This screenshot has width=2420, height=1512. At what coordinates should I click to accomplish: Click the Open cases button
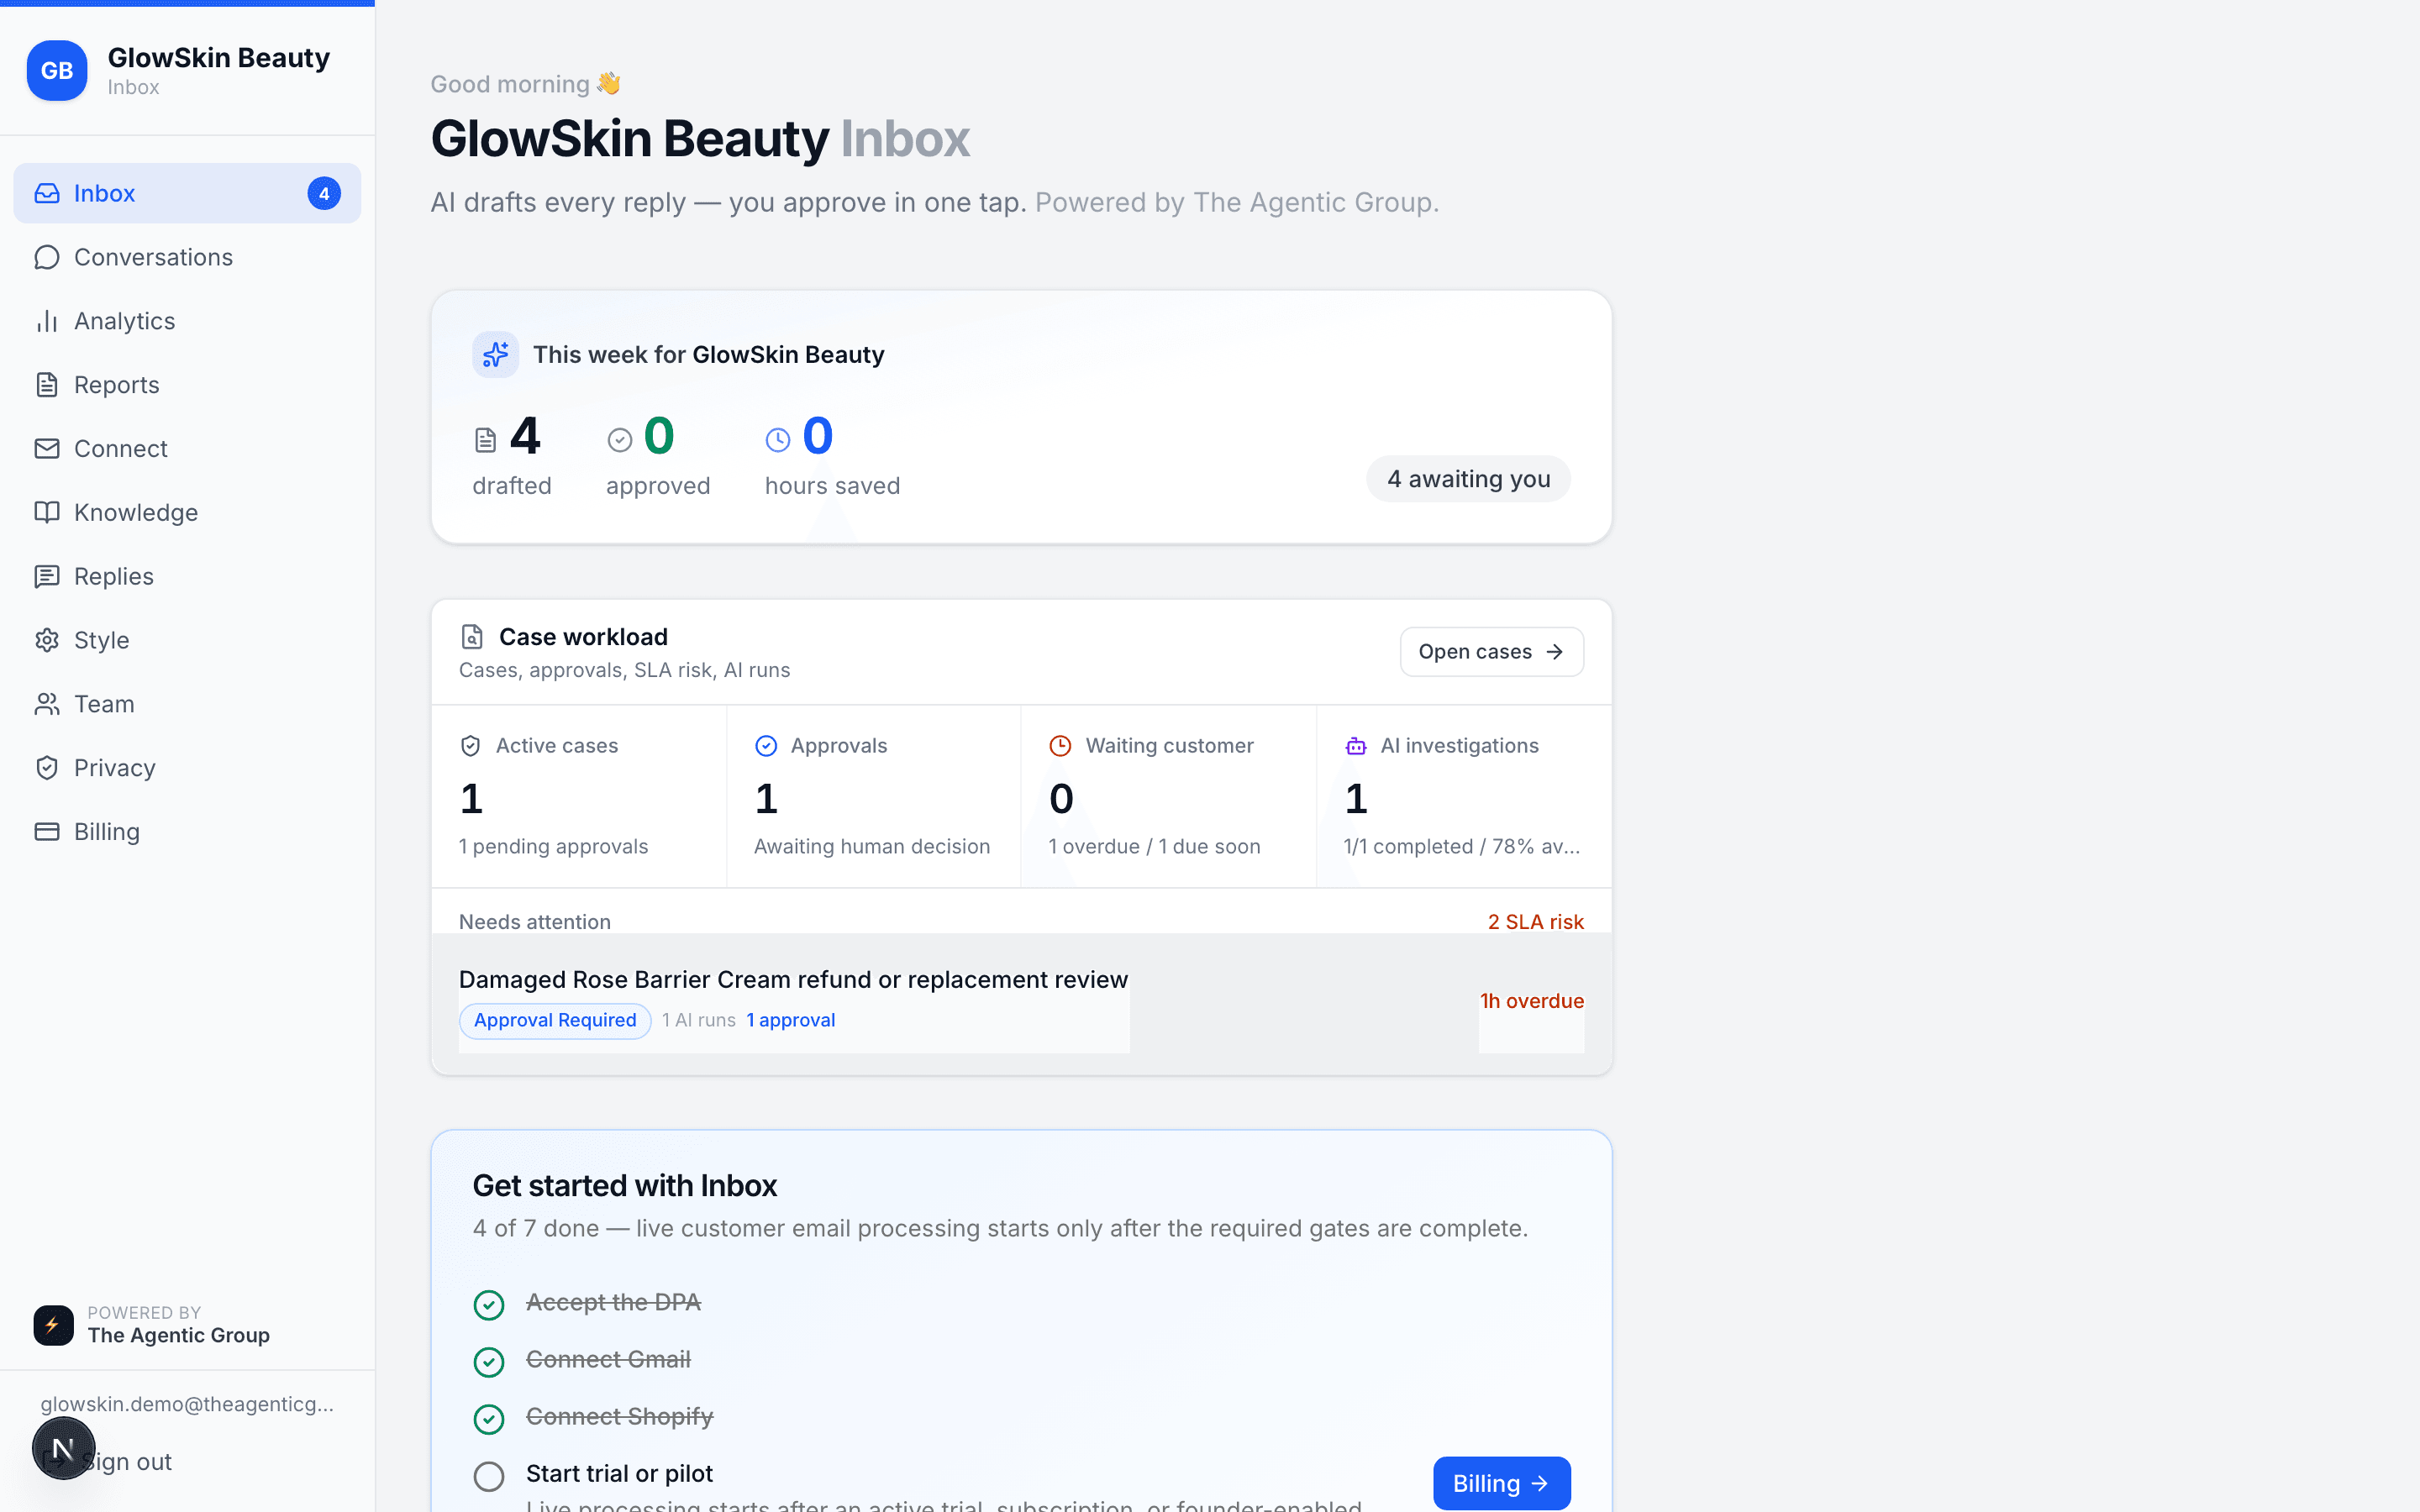[x=1491, y=652]
